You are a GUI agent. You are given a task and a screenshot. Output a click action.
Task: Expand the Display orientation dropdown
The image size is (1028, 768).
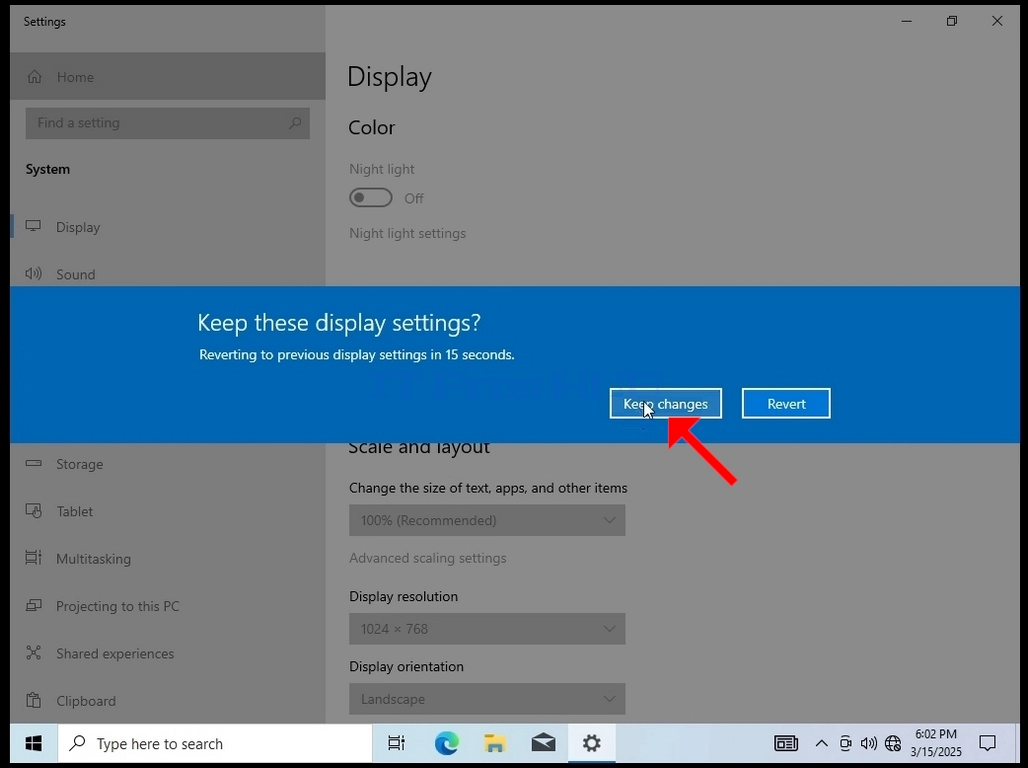487,699
